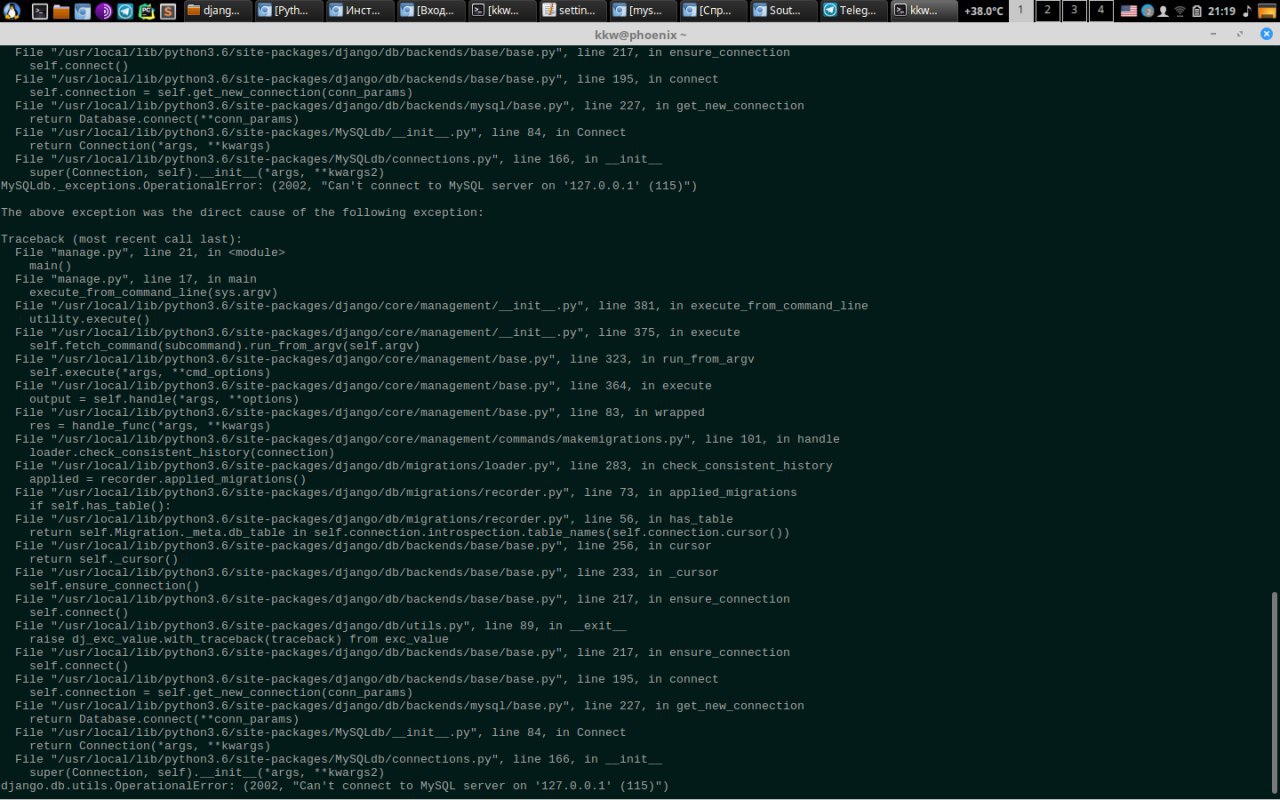Screen dimensions: 1280x800
Task: Open the US flag keyboard layout indicator
Action: [x=1129, y=11]
